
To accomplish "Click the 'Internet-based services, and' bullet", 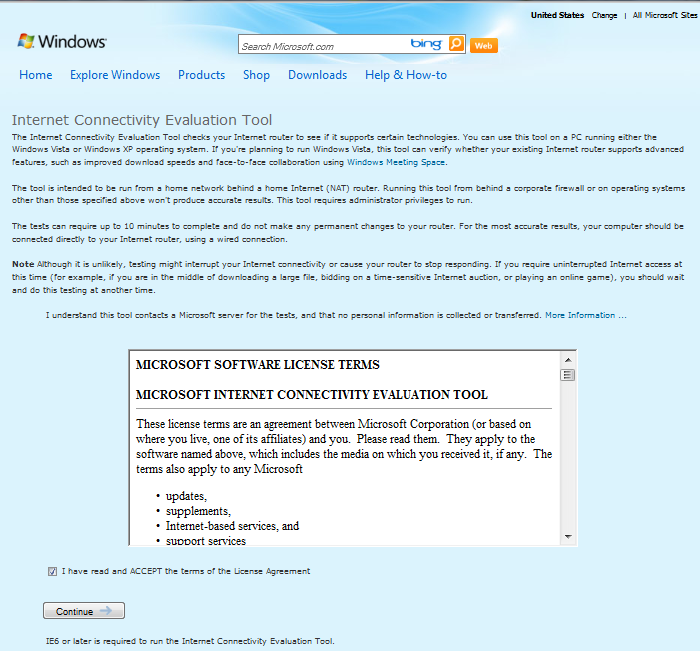I will (232, 526).
